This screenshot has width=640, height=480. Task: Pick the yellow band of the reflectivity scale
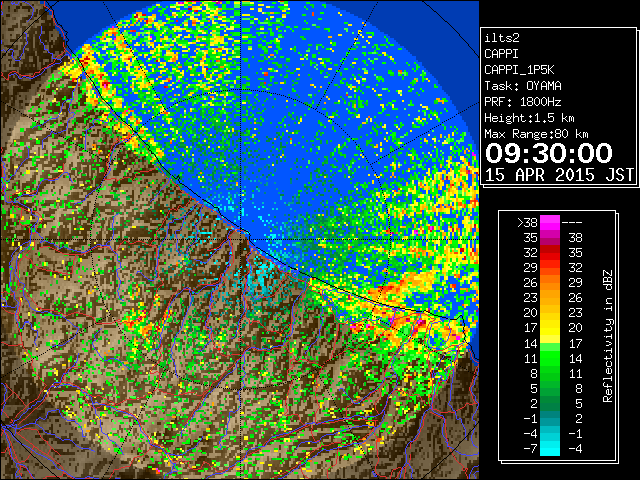click(550, 328)
